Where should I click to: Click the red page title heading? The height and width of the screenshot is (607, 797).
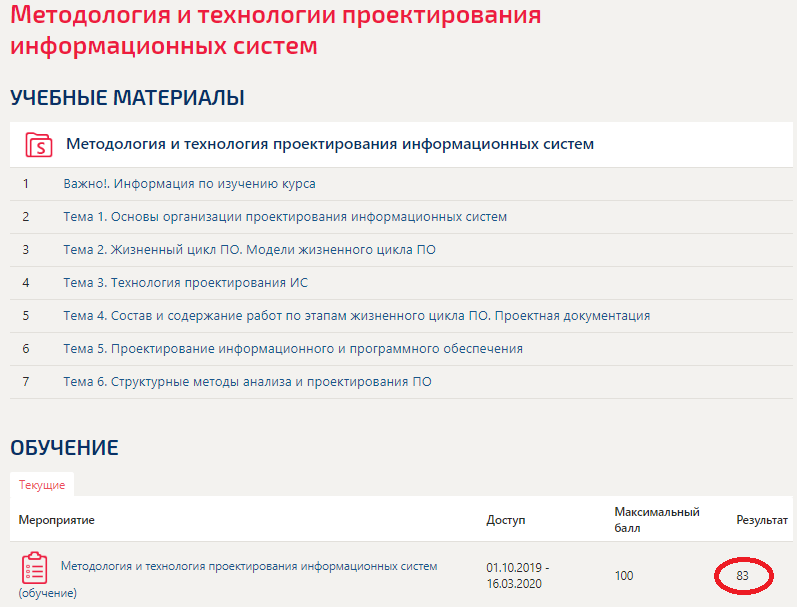[x=275, y=29]
